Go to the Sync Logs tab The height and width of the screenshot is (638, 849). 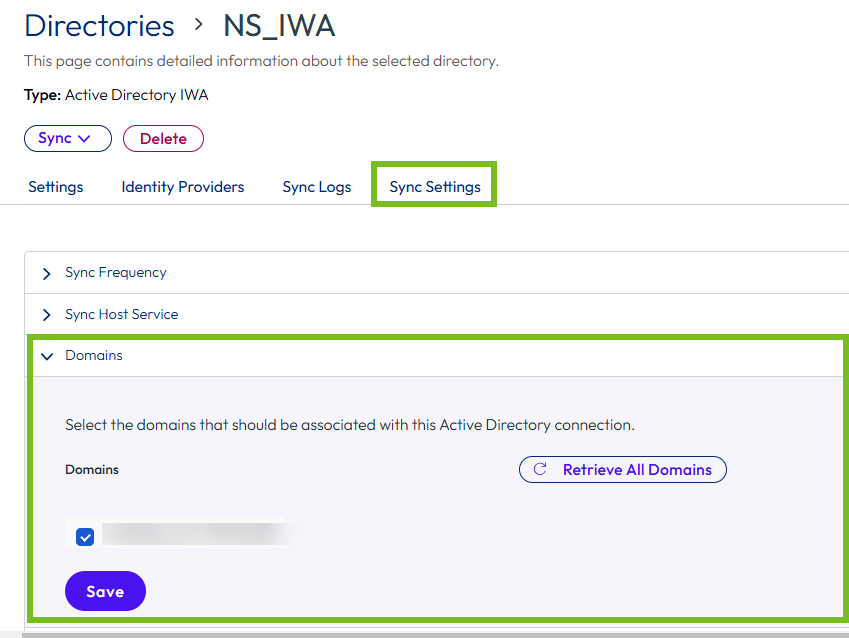point(317,187)
